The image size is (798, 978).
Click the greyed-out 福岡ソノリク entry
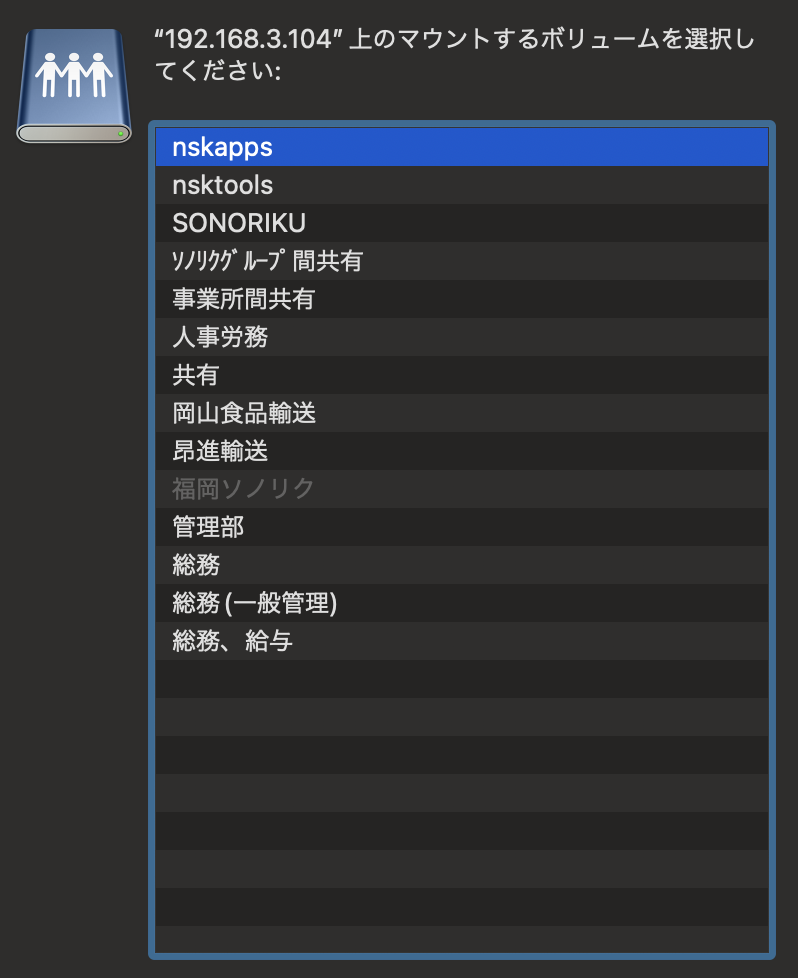(x=243, y=489)
